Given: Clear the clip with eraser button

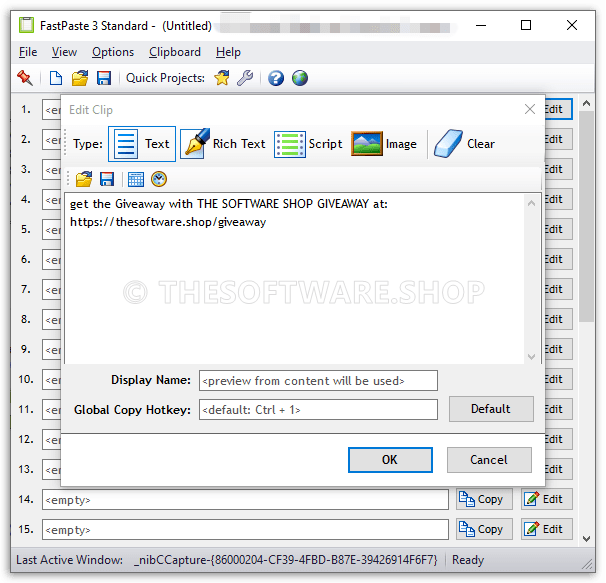Looking at the screenshot, I should point(464,144).
